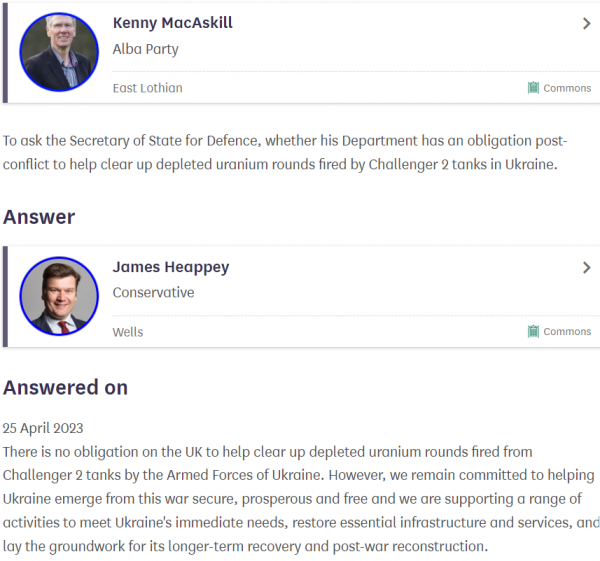Image resolution: width=600 pixels, height=561 pixels.
Task: Click the Answered on heading
Action: coord(65,387)
